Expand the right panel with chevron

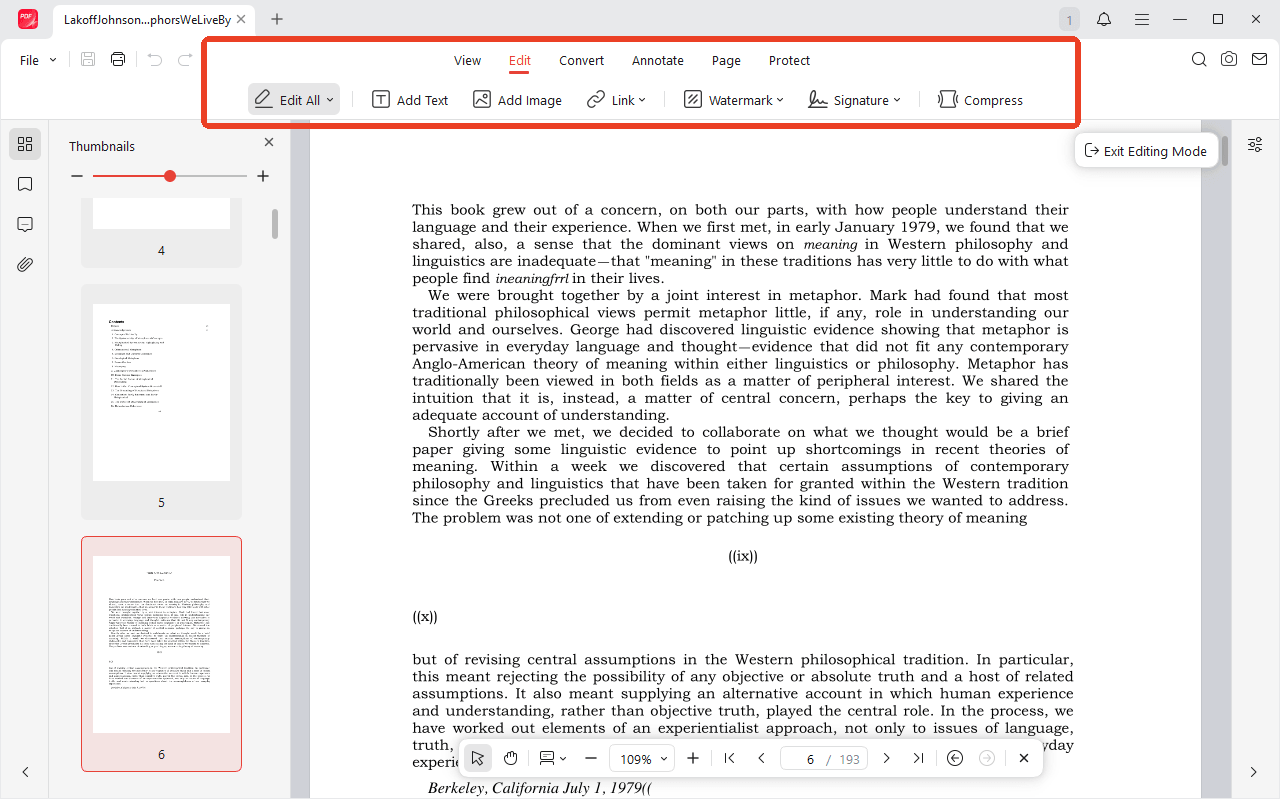point(1255,772)
